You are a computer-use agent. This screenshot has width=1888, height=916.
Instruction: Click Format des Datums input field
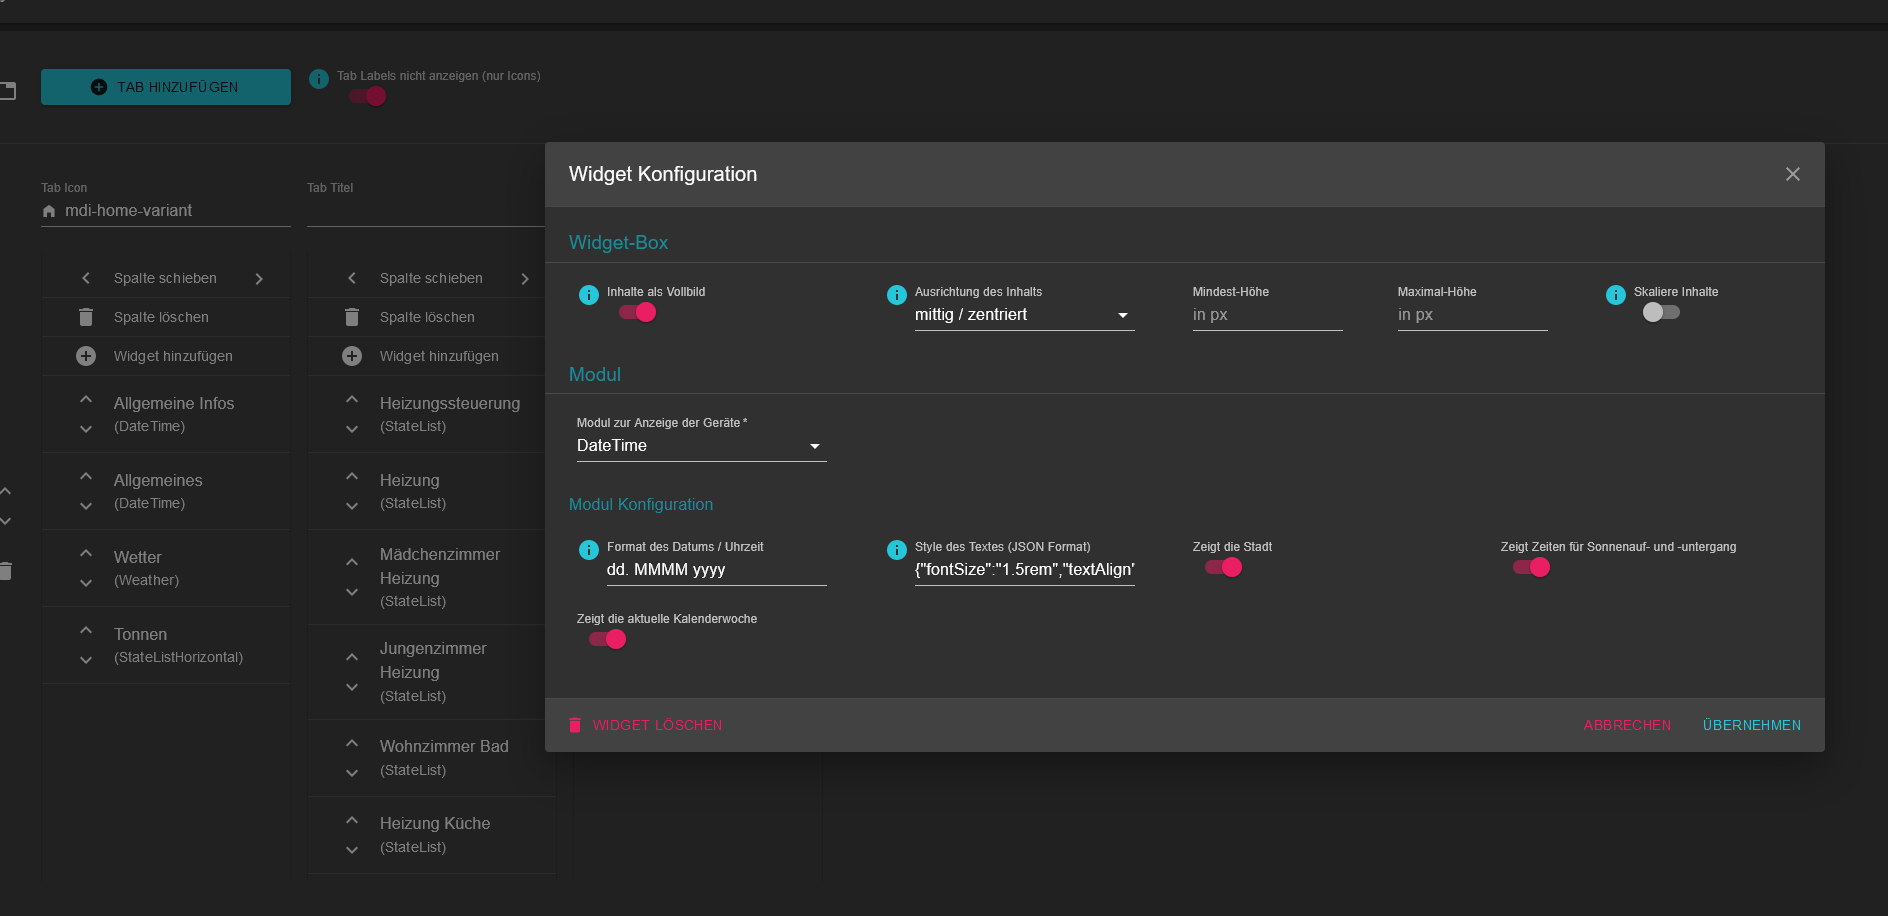click(x=716, y=570)
